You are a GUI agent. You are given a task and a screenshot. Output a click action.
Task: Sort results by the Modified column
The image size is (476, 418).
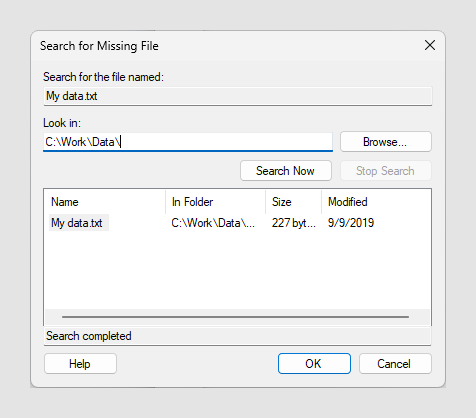coord(376,202)
